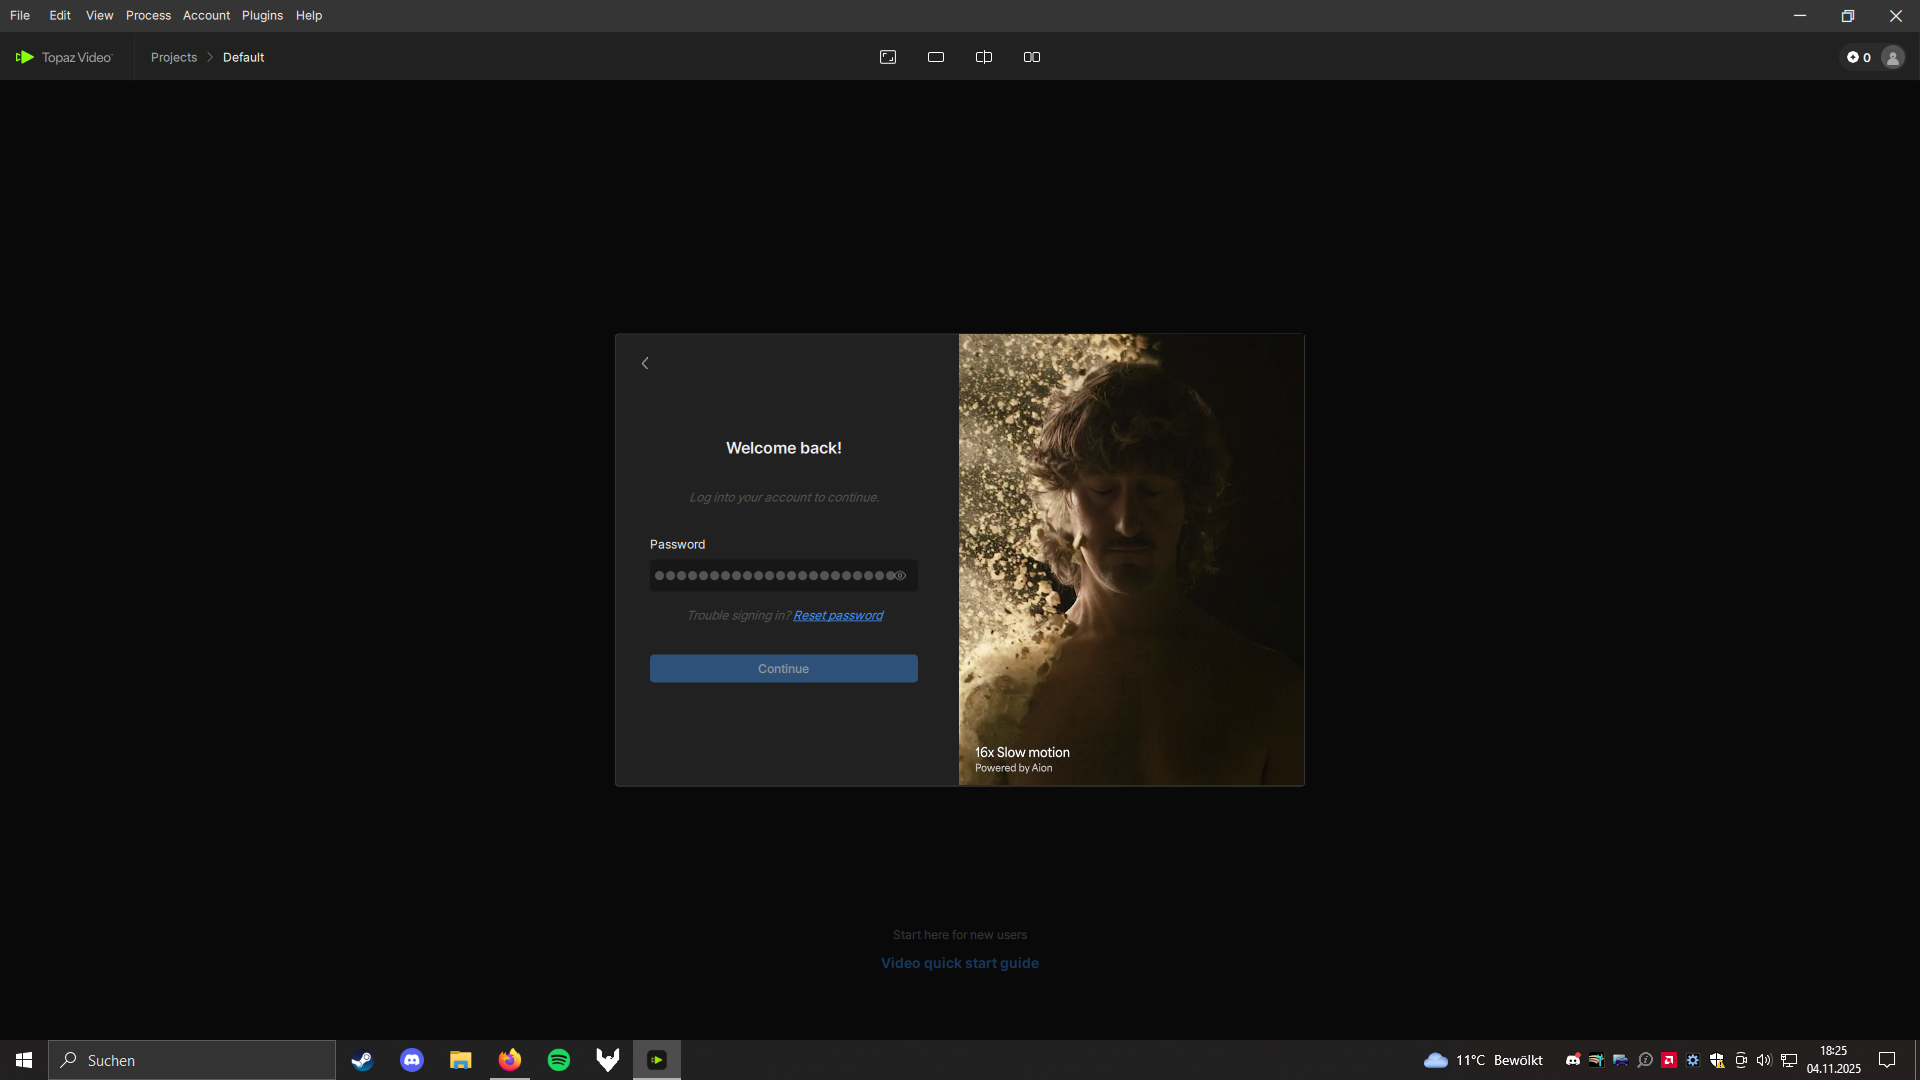The height and width of the screenshot is (1080, 1920).
Task: Open the Video quick start guide link
Action: 959,963
